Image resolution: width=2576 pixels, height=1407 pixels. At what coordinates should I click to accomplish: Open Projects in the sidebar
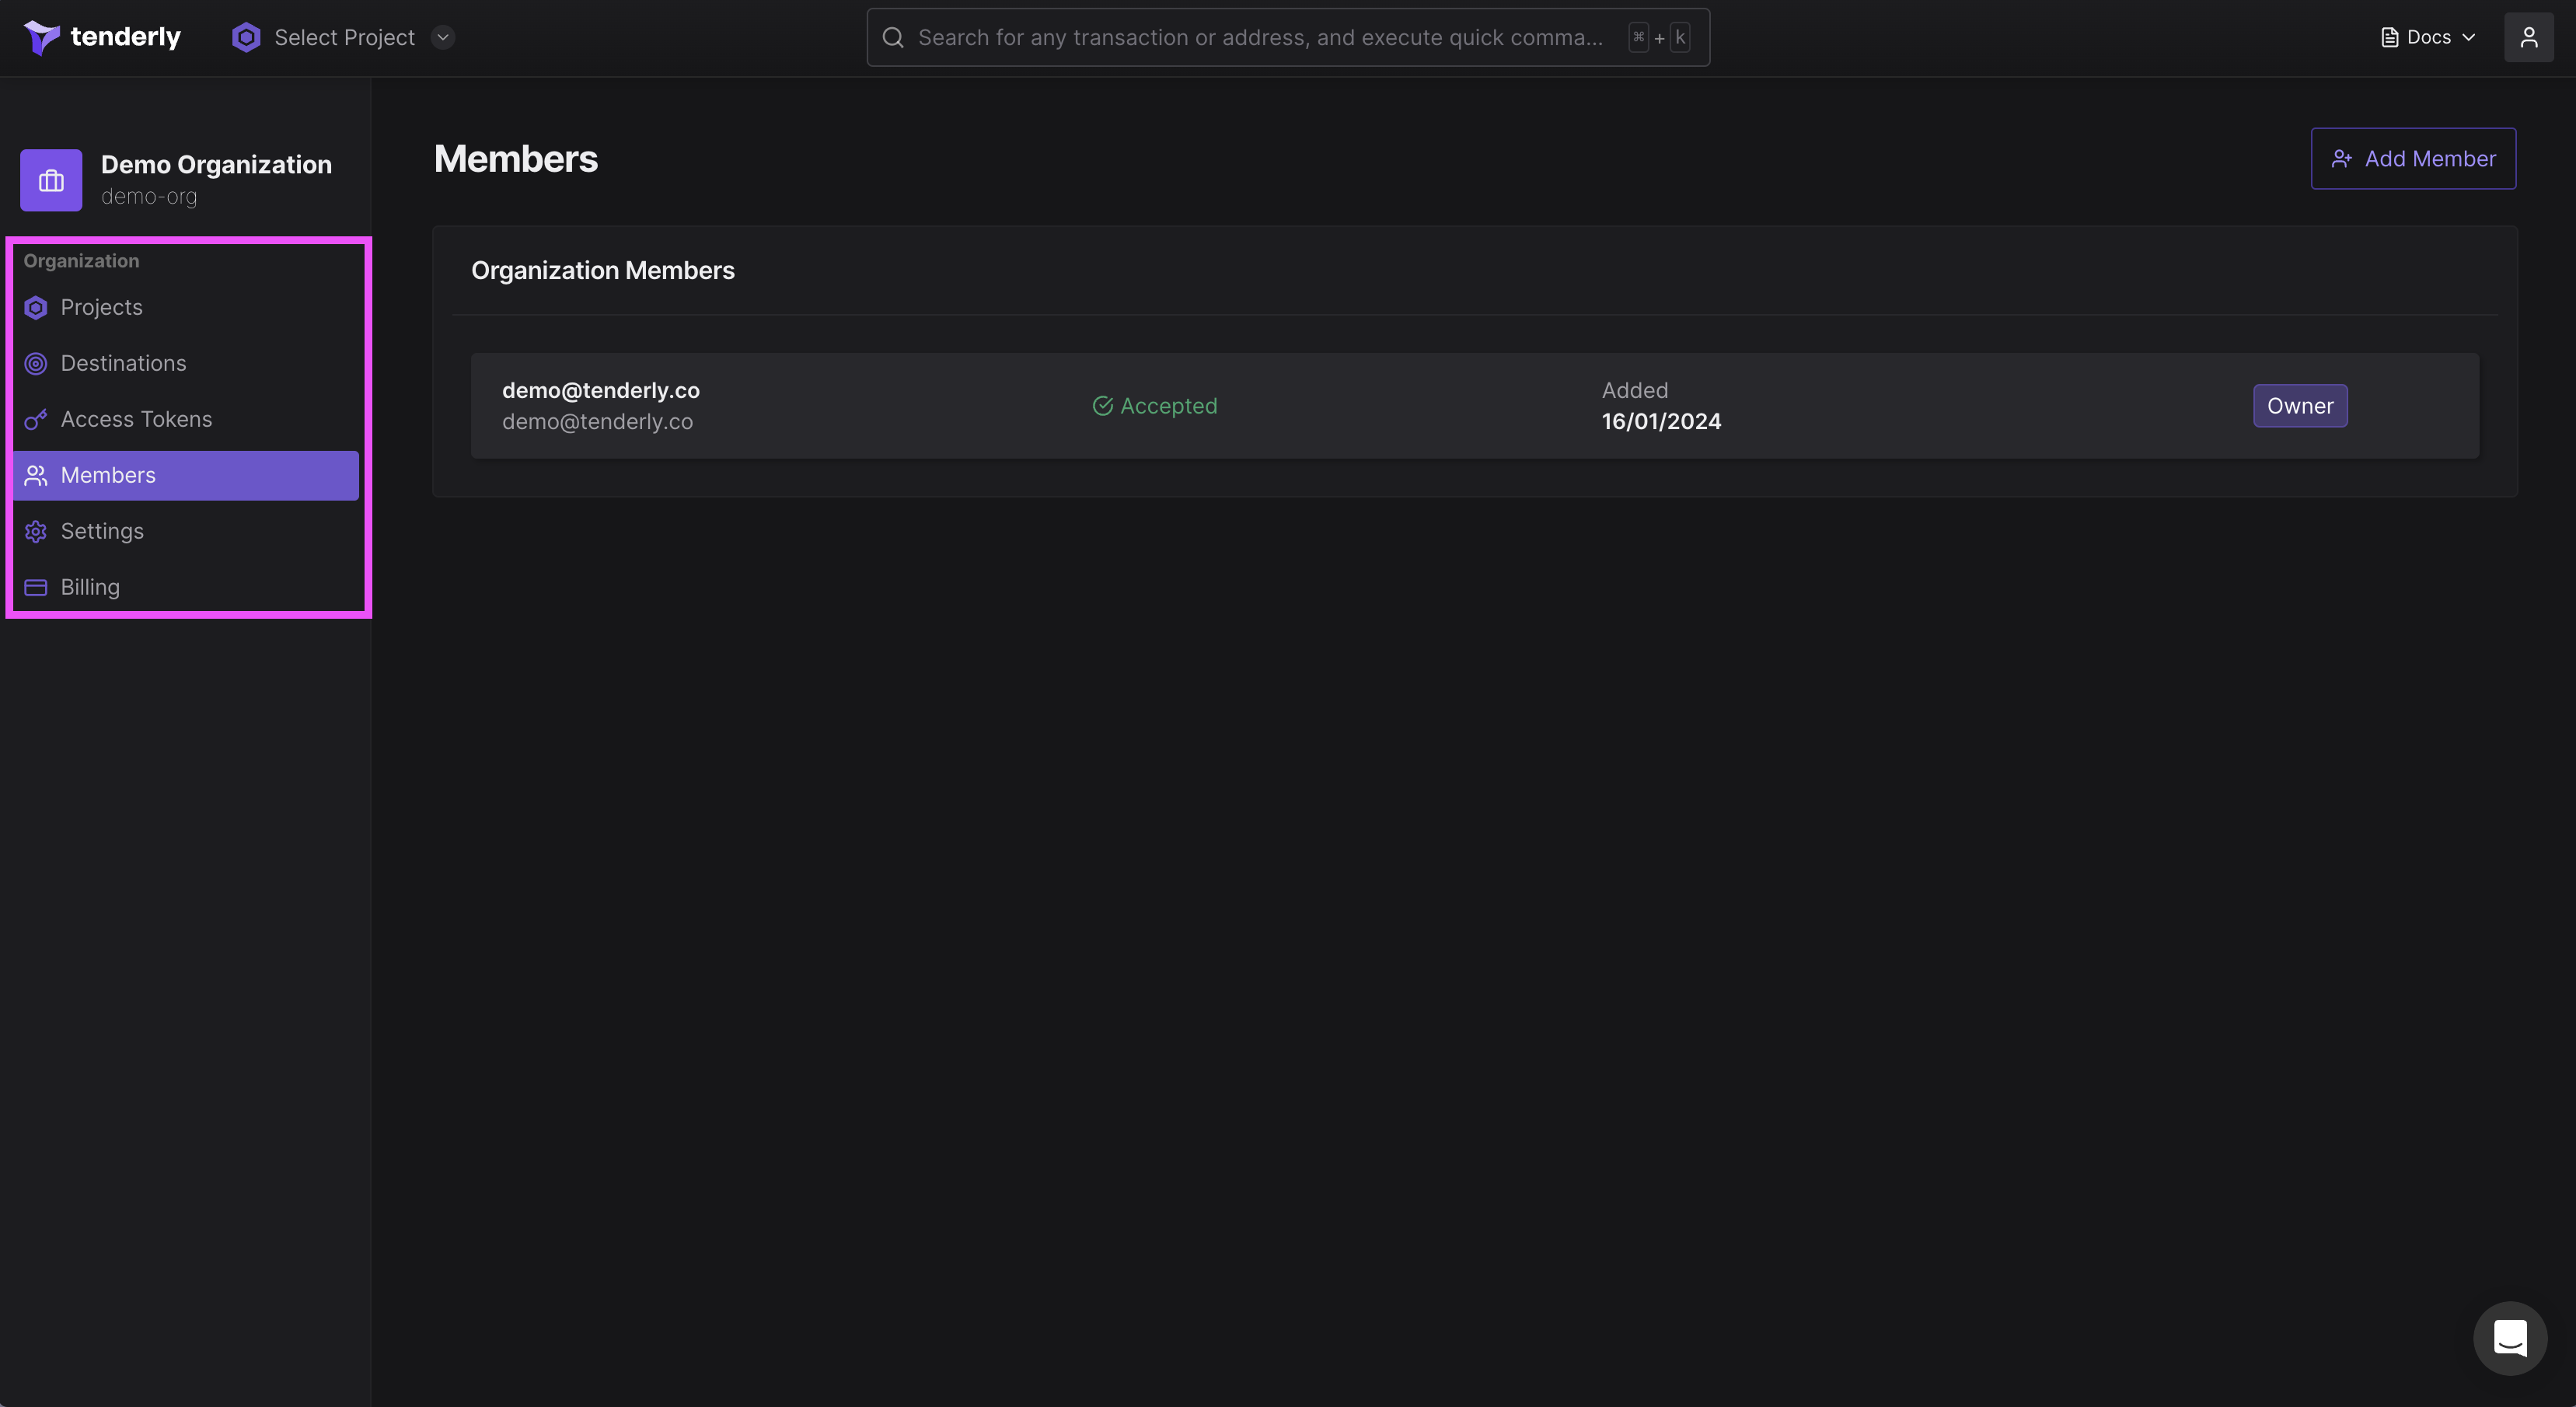point(186,307)
